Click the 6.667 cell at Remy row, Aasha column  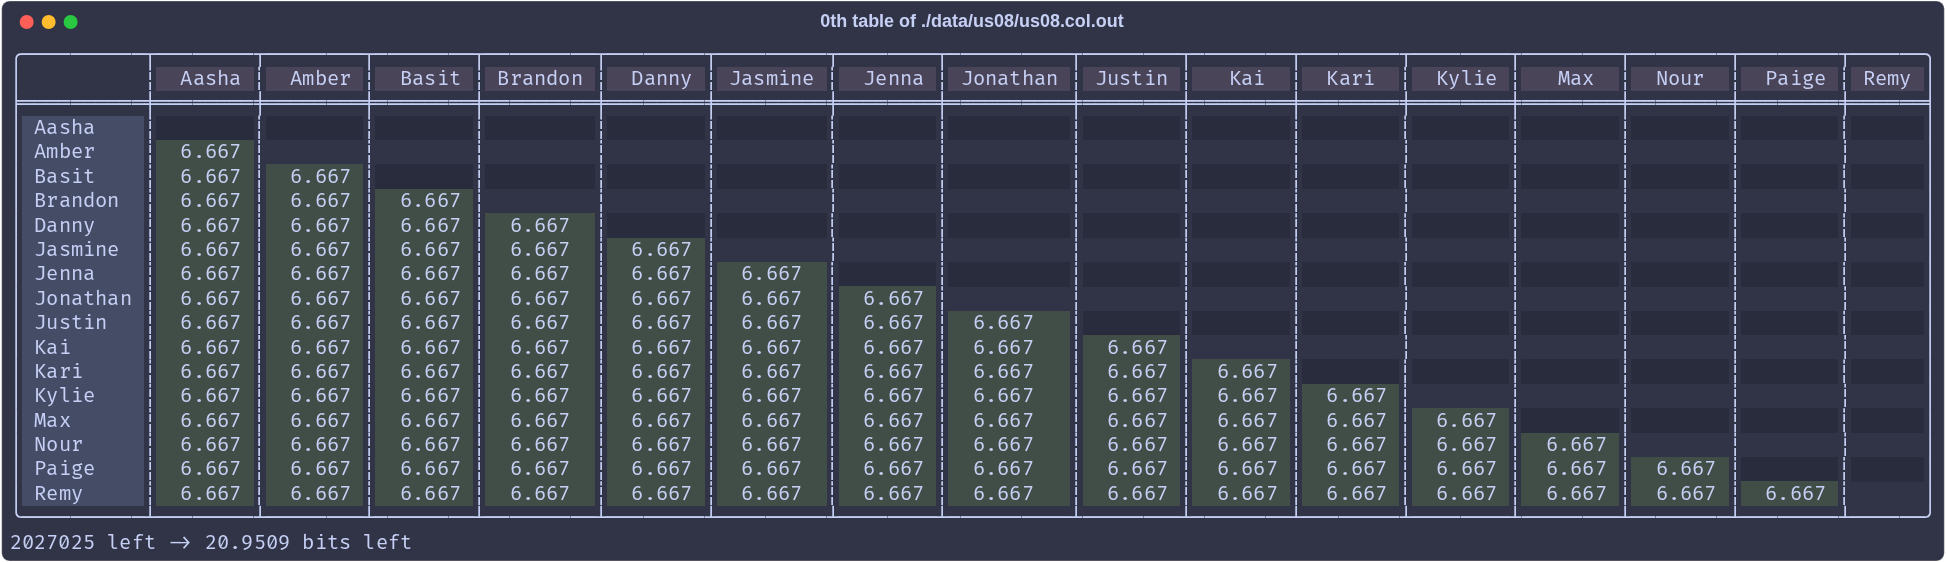click(205, 494)
